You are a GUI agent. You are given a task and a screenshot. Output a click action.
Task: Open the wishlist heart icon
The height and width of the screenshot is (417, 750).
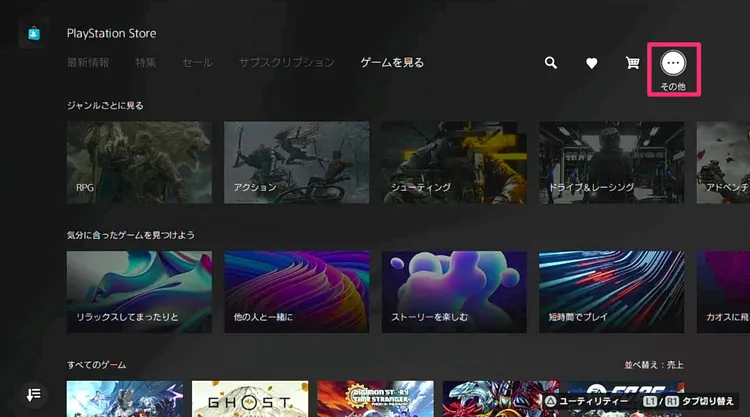[x=591, y=63]
